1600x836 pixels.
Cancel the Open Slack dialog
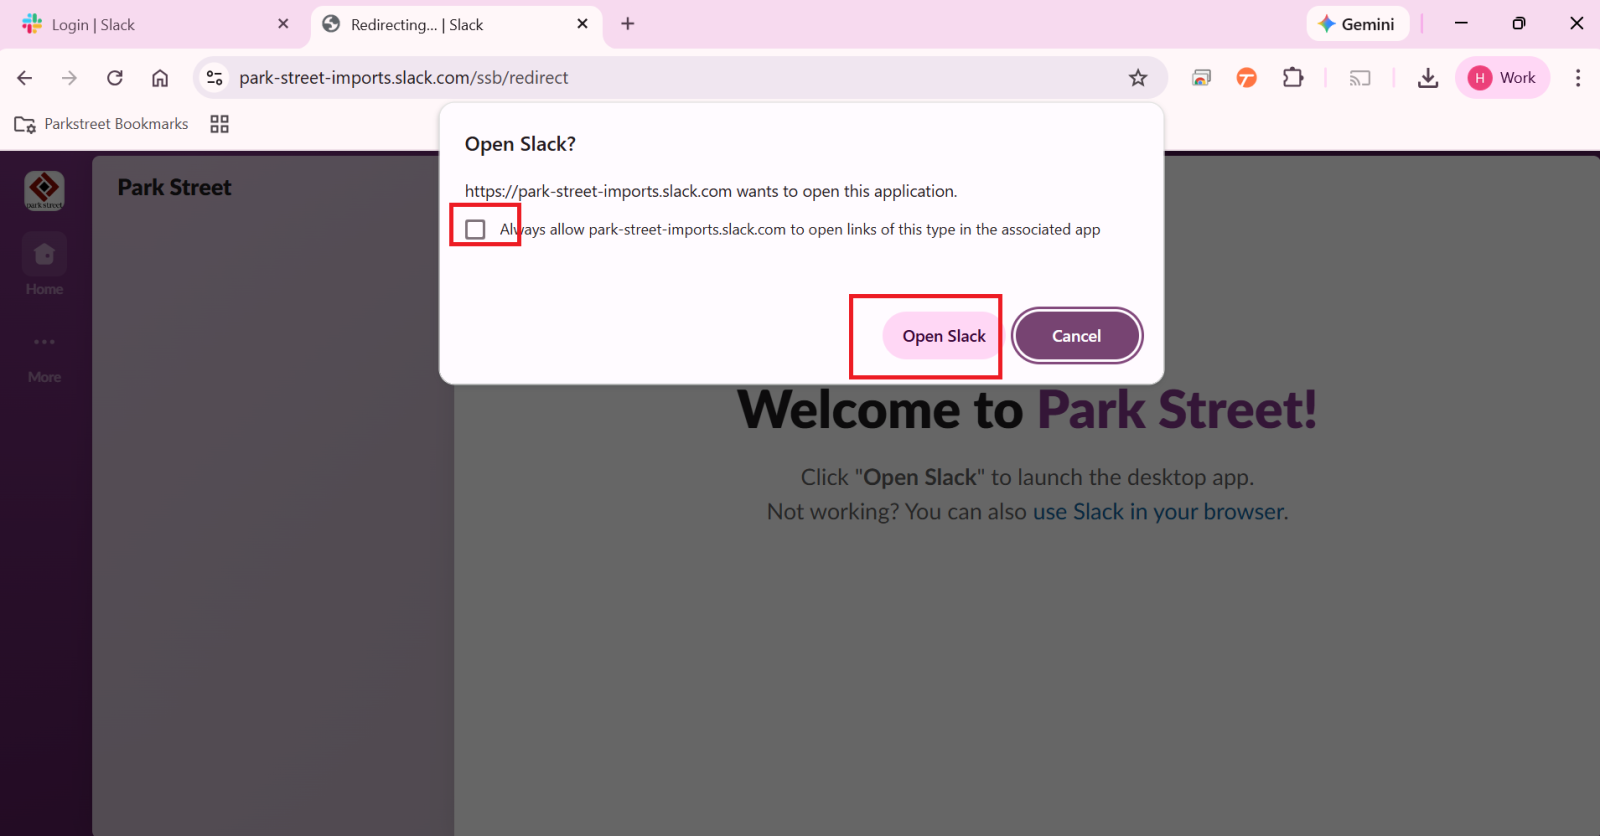[1077, 336]
